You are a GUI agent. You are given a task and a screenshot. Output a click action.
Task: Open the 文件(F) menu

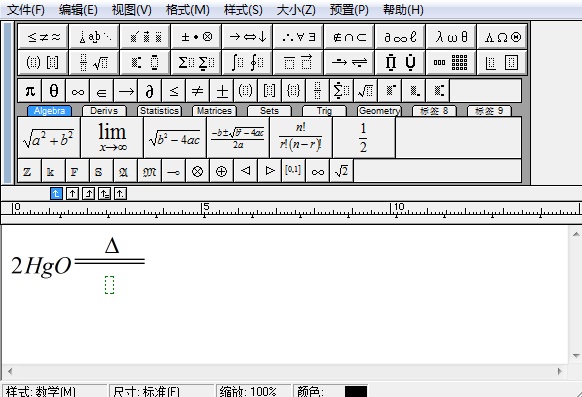click(x=26, y=10)
